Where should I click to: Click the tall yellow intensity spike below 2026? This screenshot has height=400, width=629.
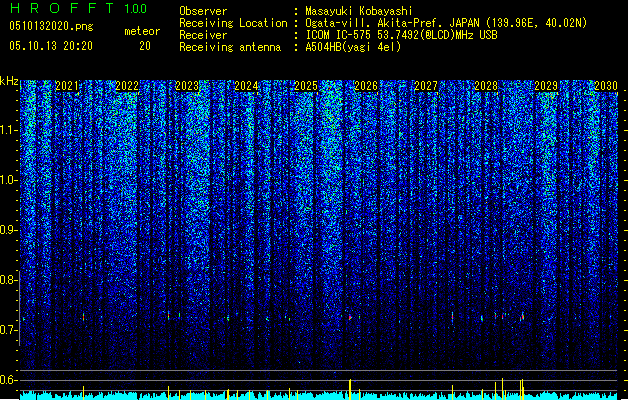(350, 389)
